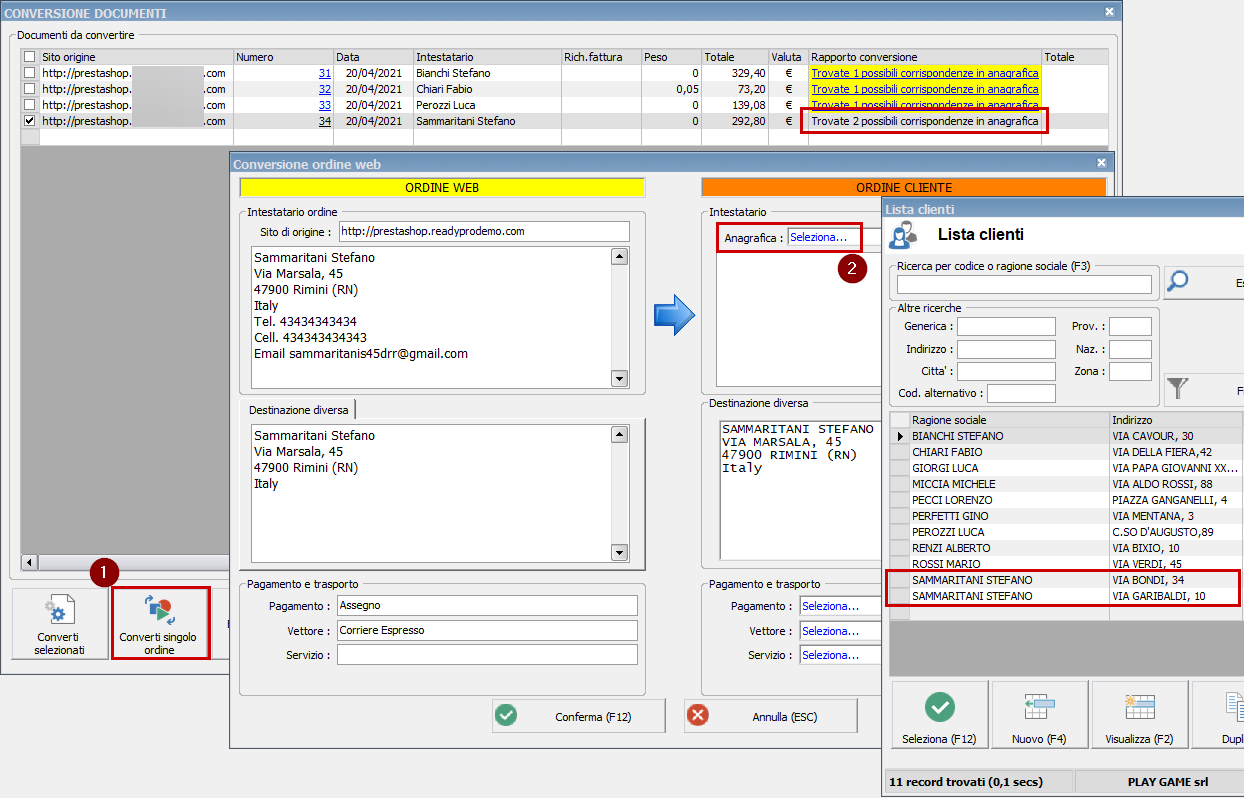
Task: Select BIANCHI STEFANO client row
Action: coord(1065,436)
